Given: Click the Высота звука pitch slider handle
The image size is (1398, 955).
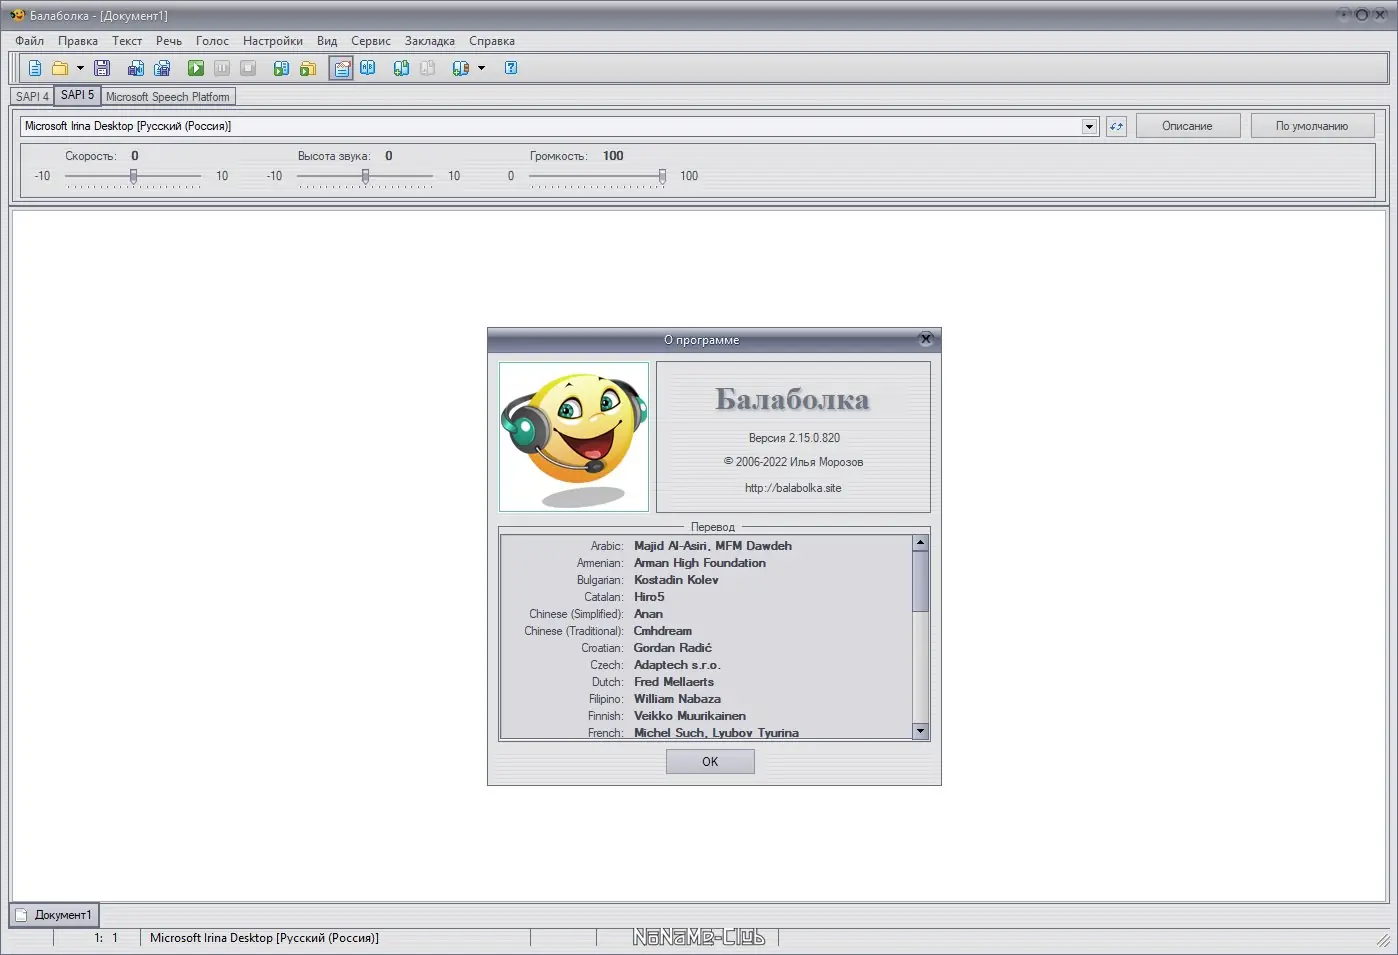Looking at the screenshot, I should 365,176.
